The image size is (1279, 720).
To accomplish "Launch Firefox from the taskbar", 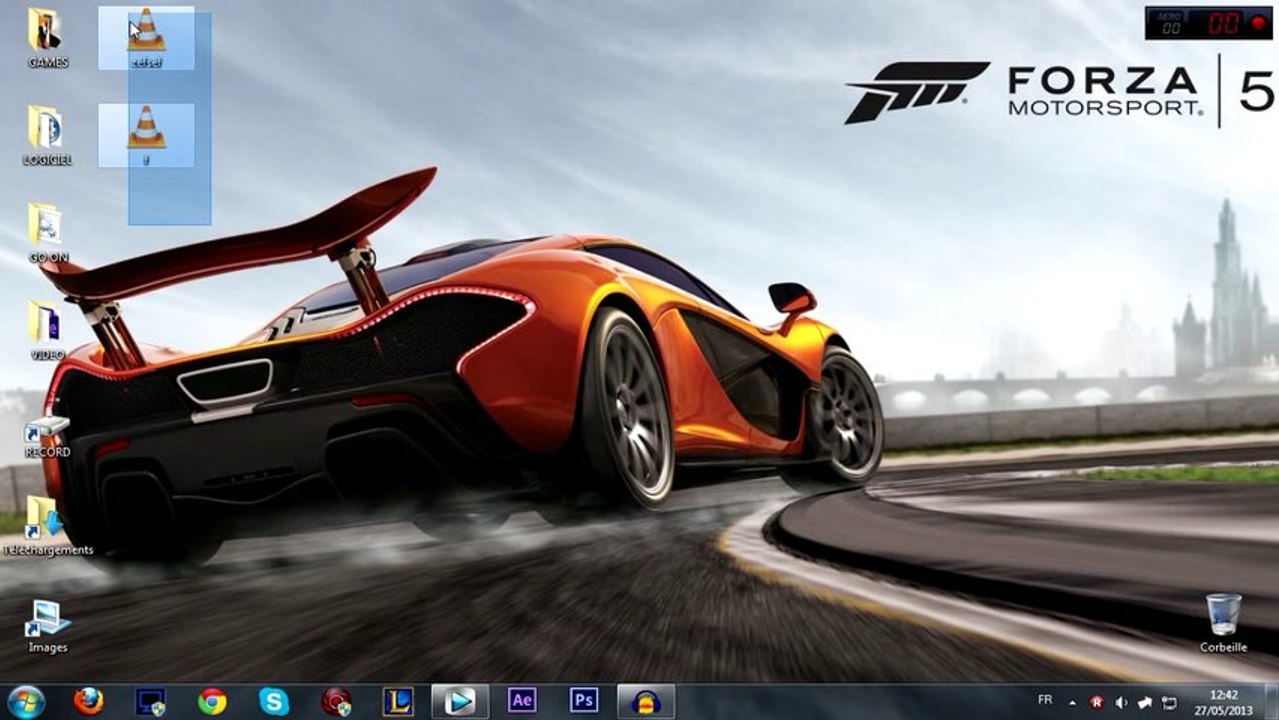I will point(89,701).
